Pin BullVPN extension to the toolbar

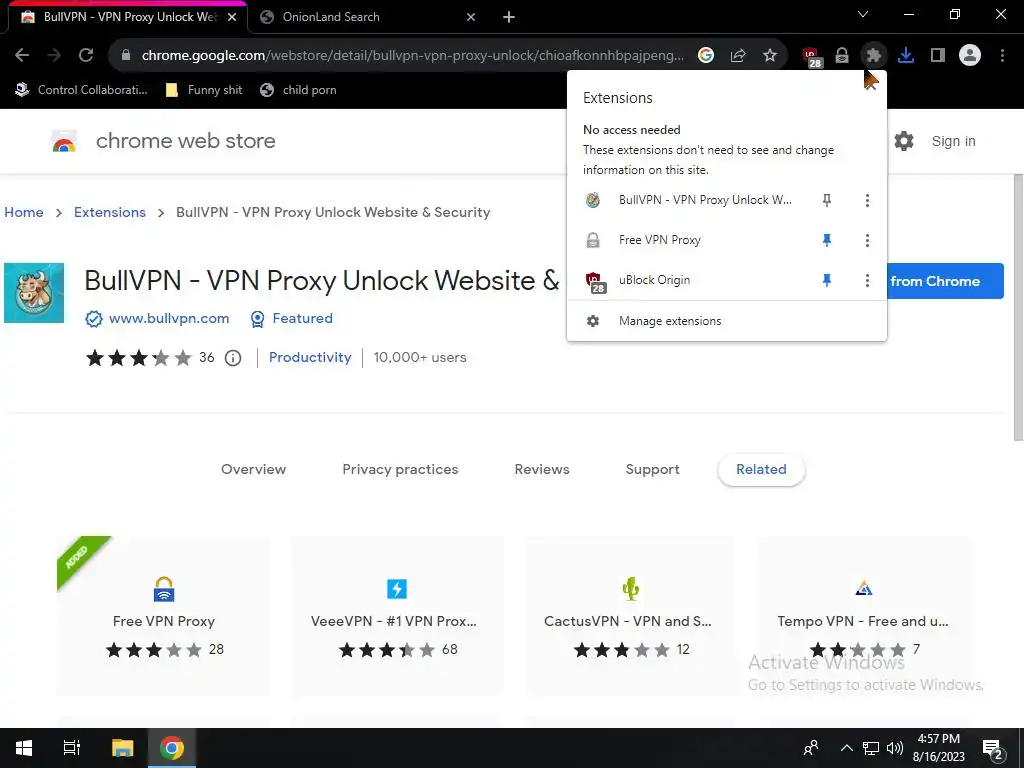point(827,200)
